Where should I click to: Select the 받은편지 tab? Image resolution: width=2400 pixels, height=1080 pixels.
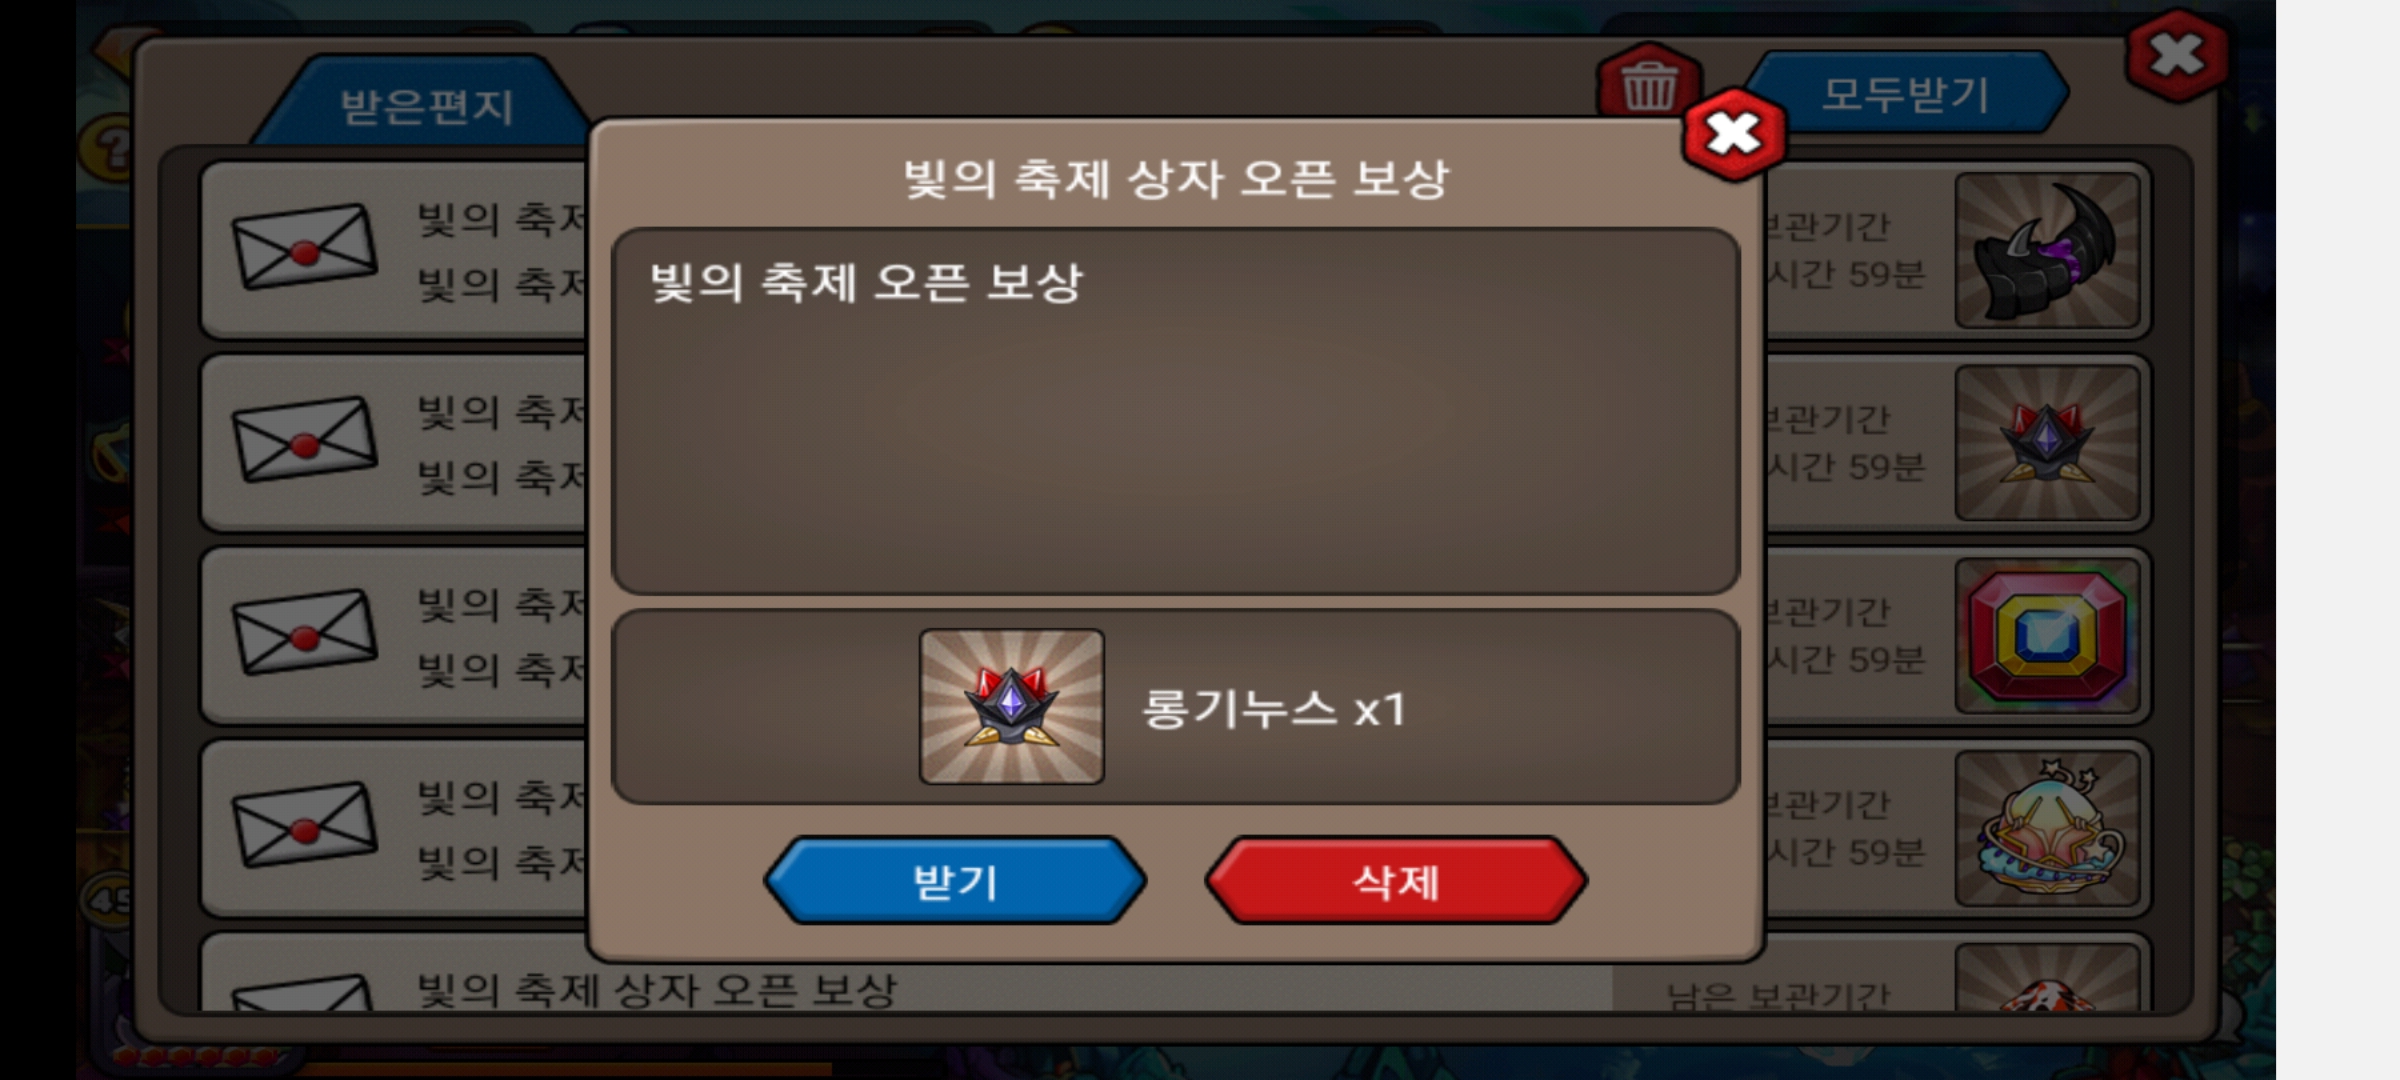tap(427, 106)
